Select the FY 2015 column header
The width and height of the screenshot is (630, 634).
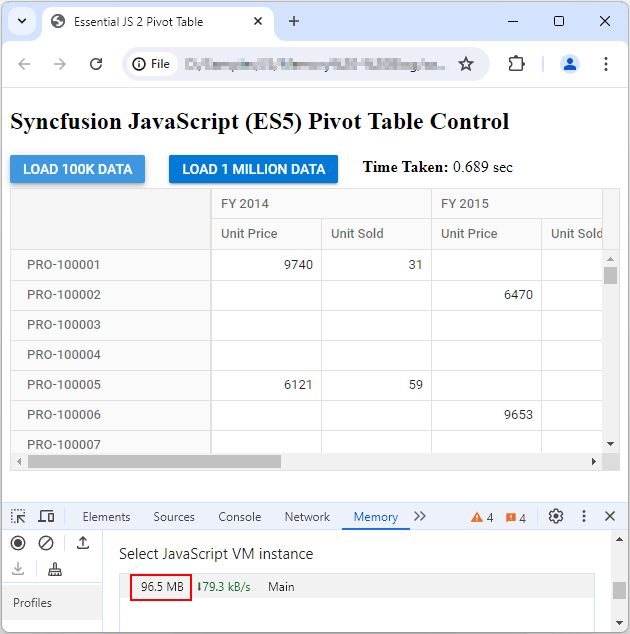[517, 203]
